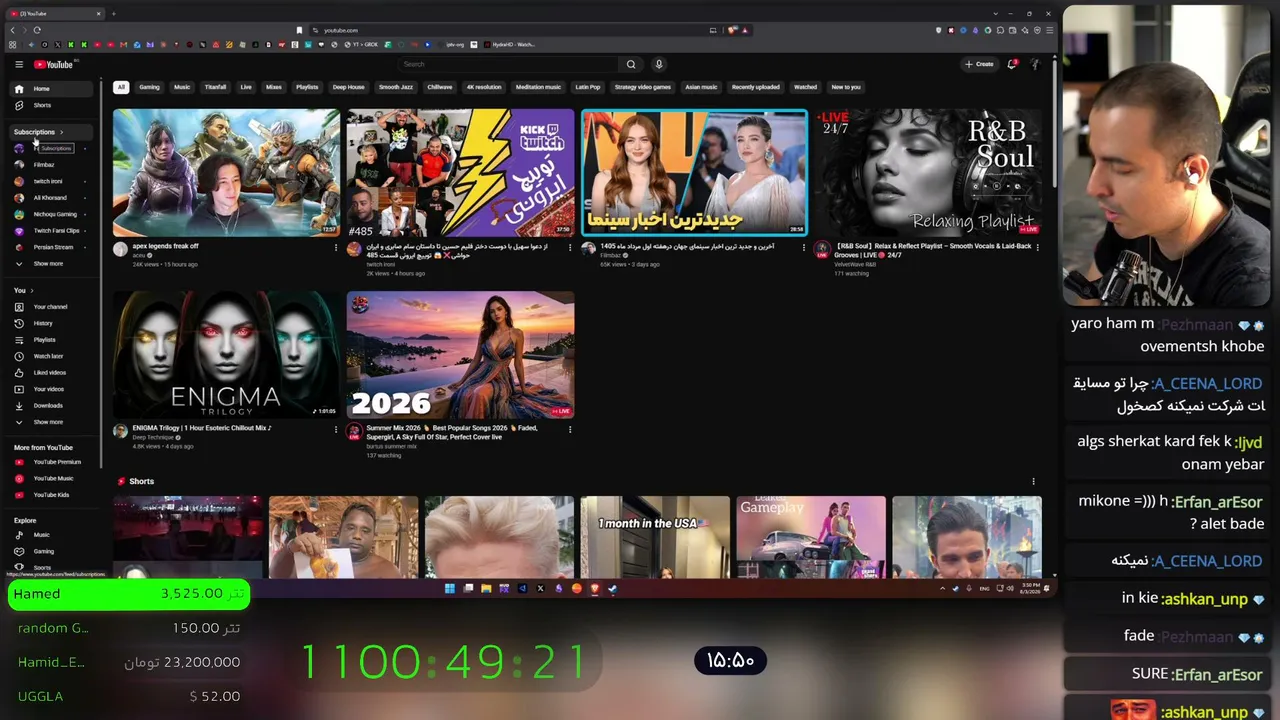This screenshot has height=720, width=1280.
Task: Select the Chillwave filter chip
Action: [440, 87]
